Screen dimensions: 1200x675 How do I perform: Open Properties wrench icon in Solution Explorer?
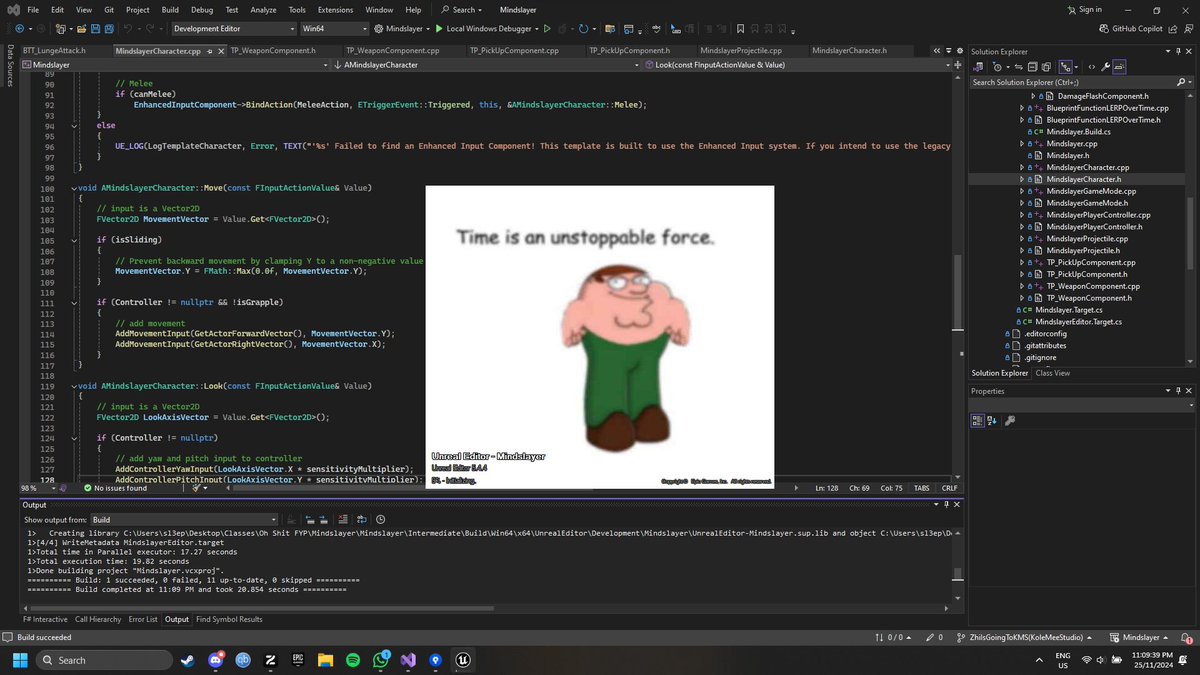1106,67
